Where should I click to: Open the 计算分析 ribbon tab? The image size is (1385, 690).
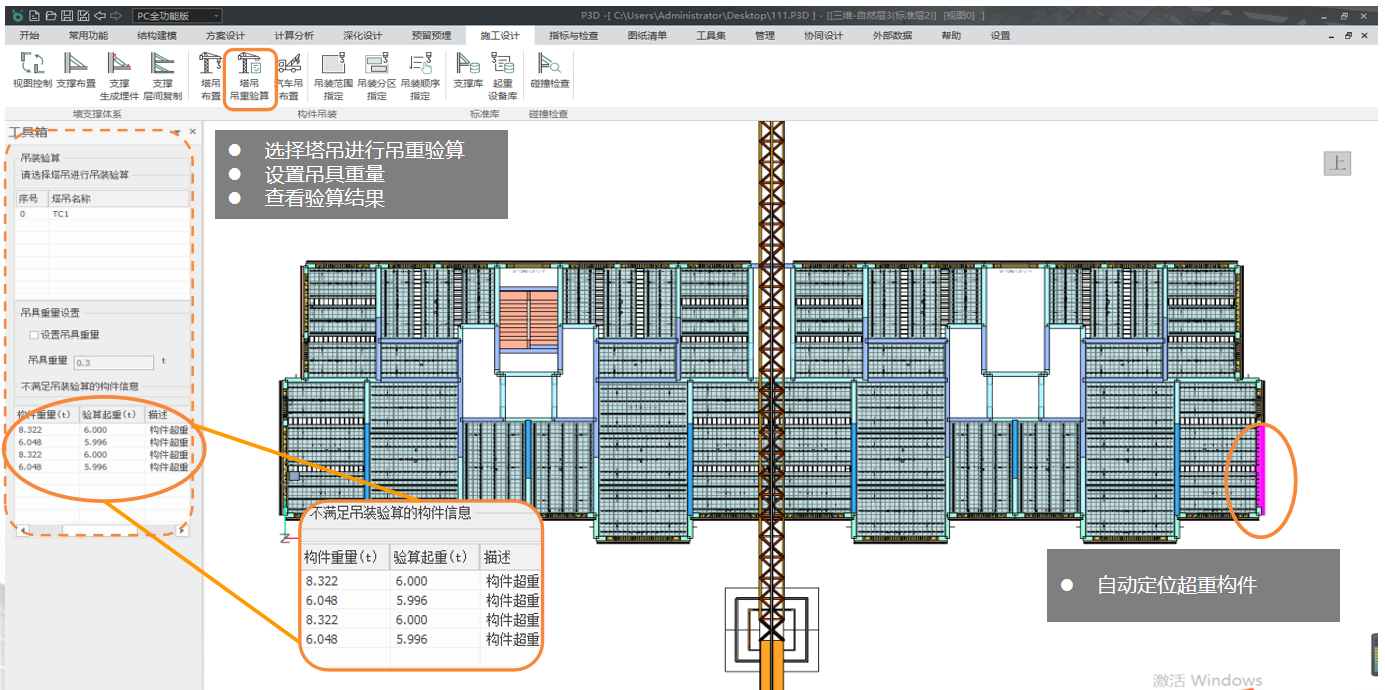tap(293, 36)
